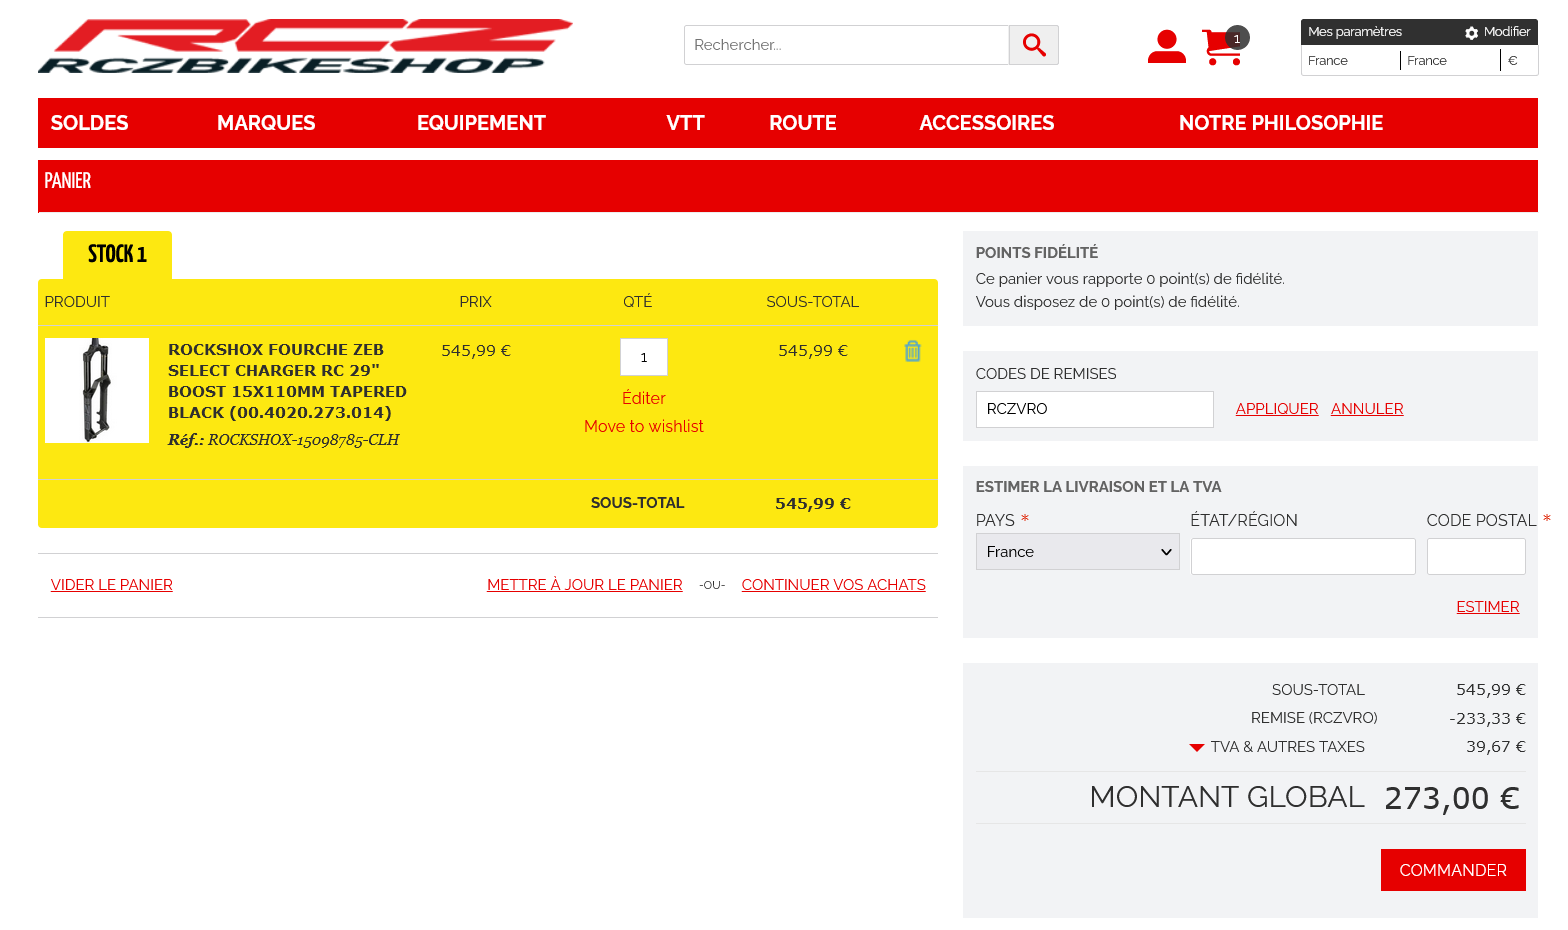Open the SOLDES menu
Screen dimensions: 1568x930
[89, 123]
